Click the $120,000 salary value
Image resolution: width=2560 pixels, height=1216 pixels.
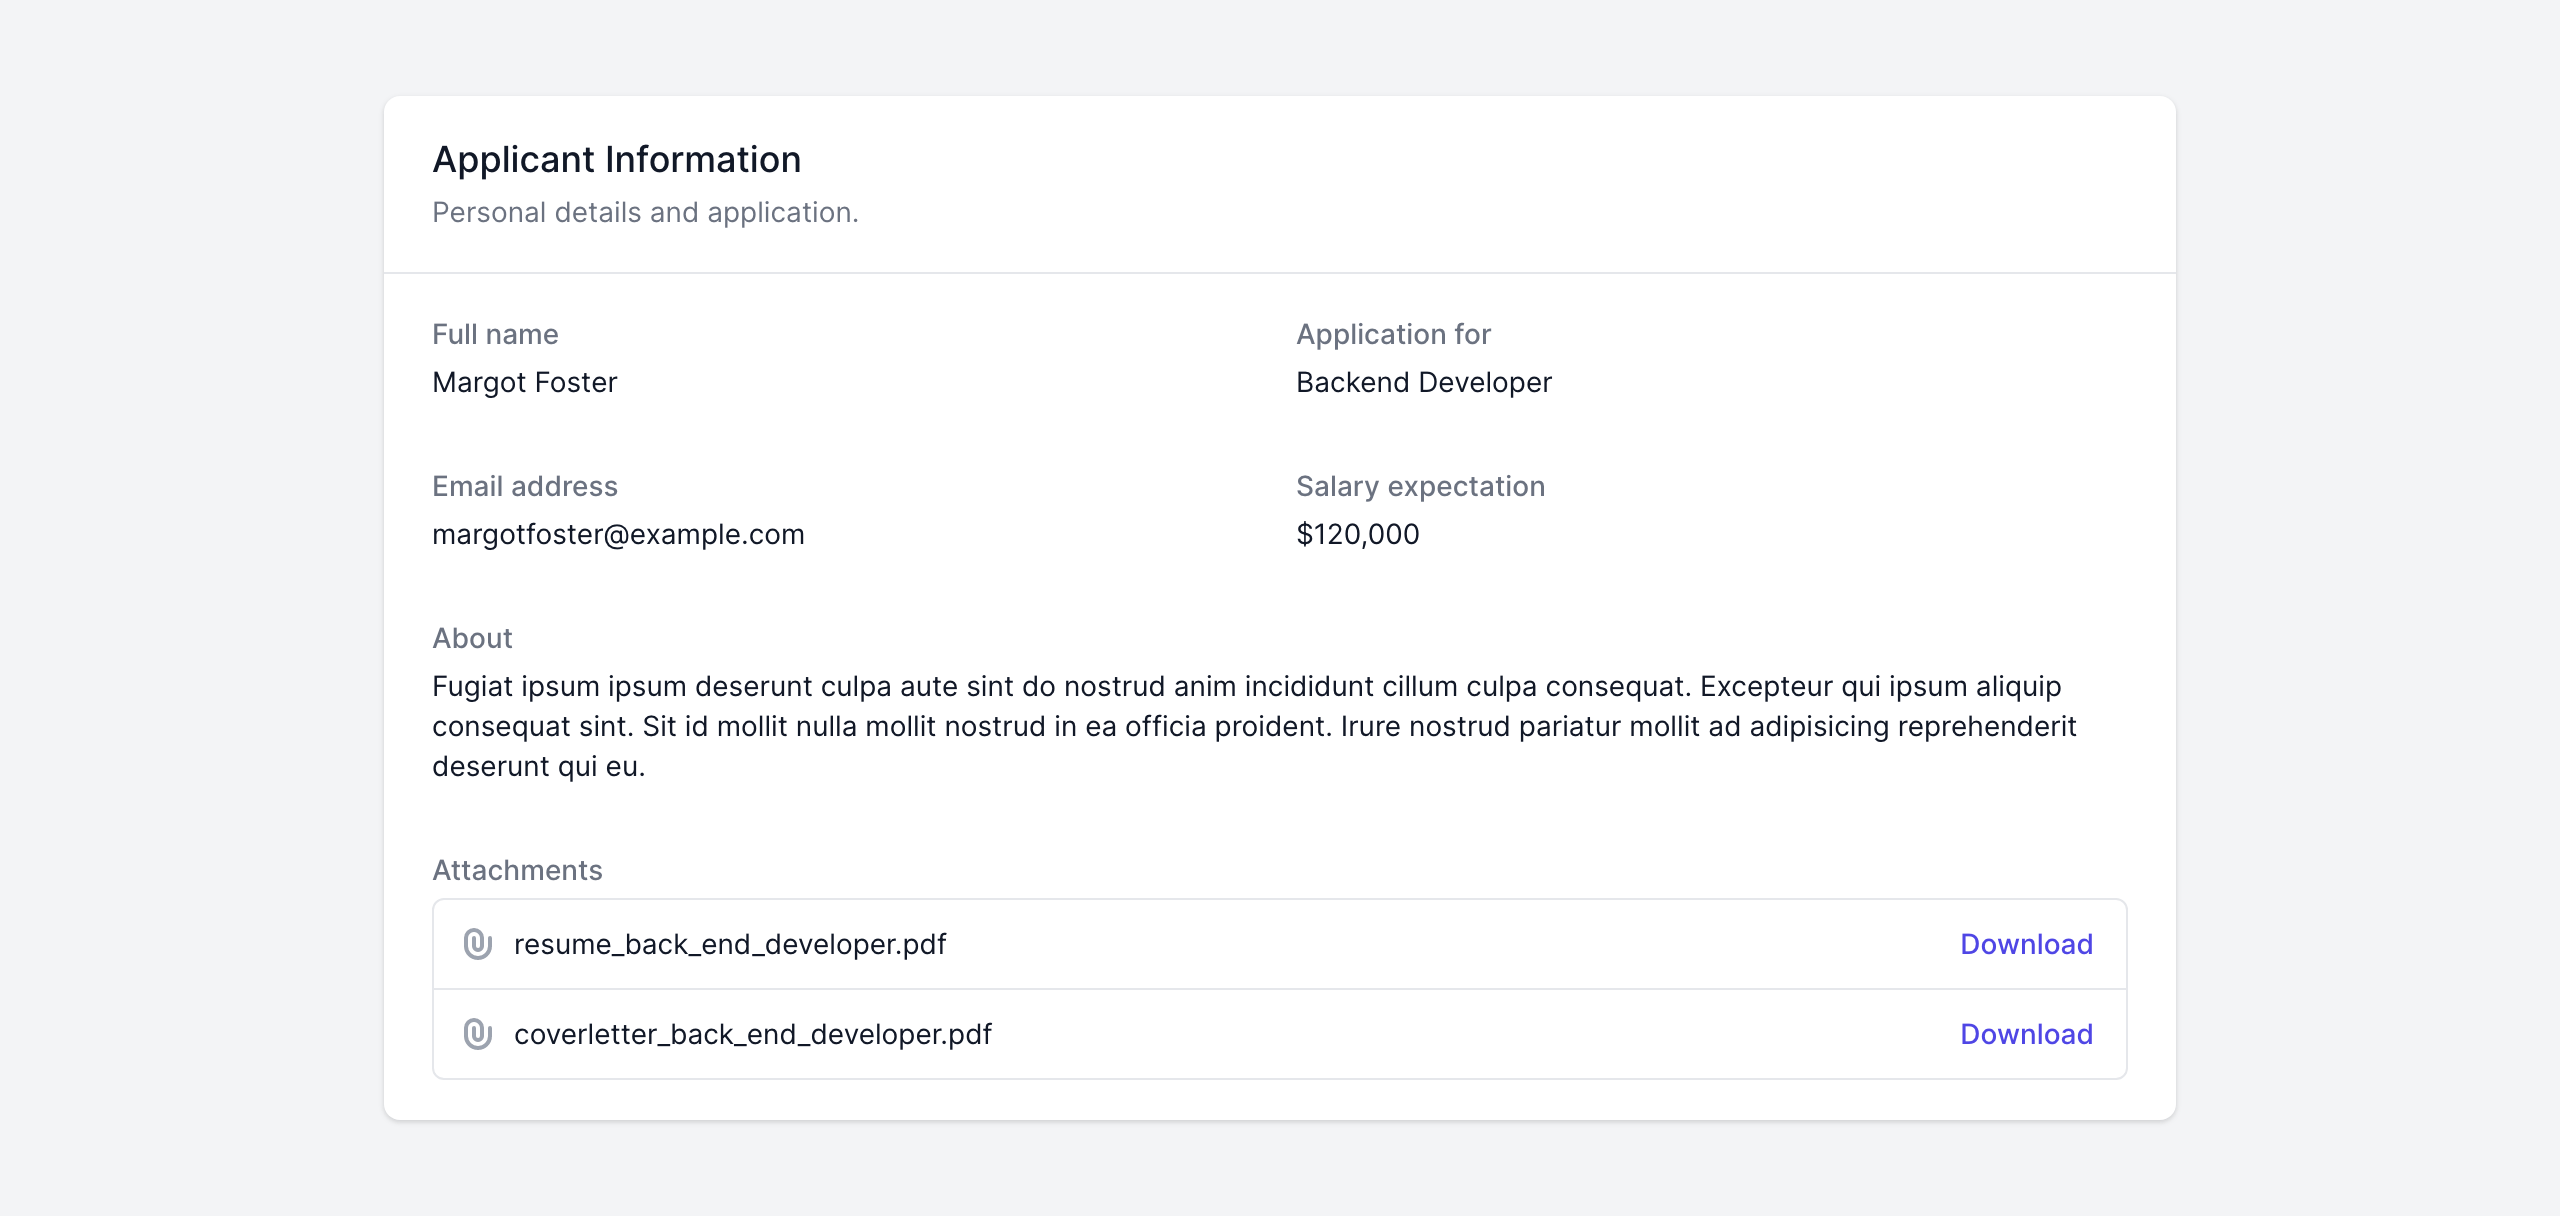click(x=1357, y=534)
